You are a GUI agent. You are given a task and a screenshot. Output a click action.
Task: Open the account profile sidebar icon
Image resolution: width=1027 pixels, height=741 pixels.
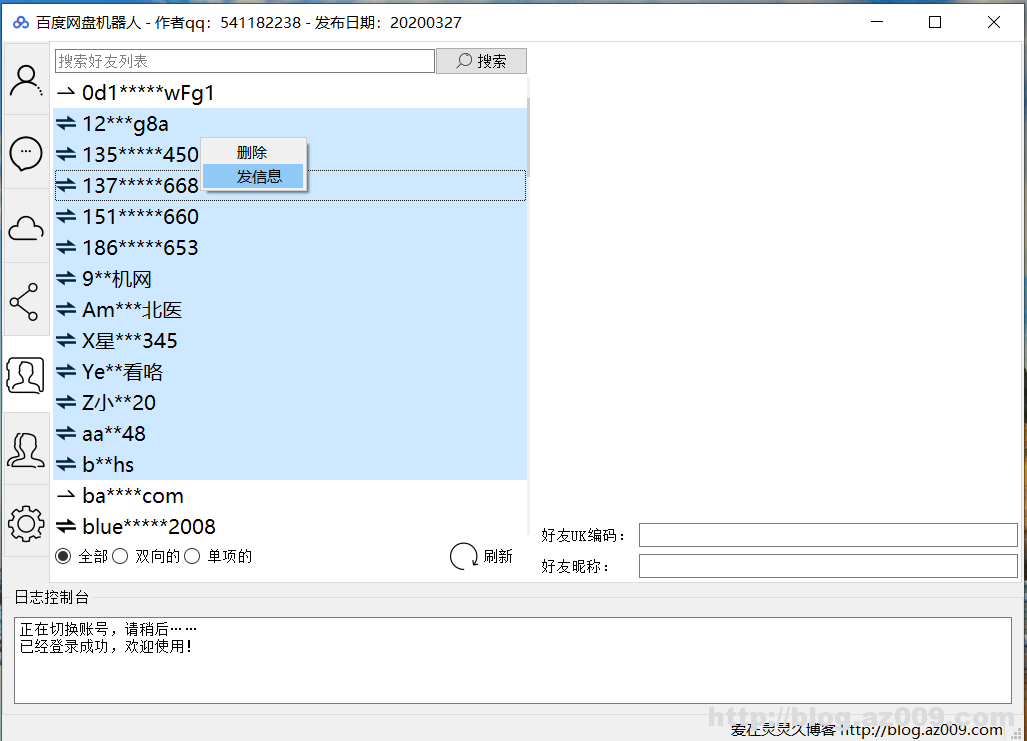coord(26,80)
